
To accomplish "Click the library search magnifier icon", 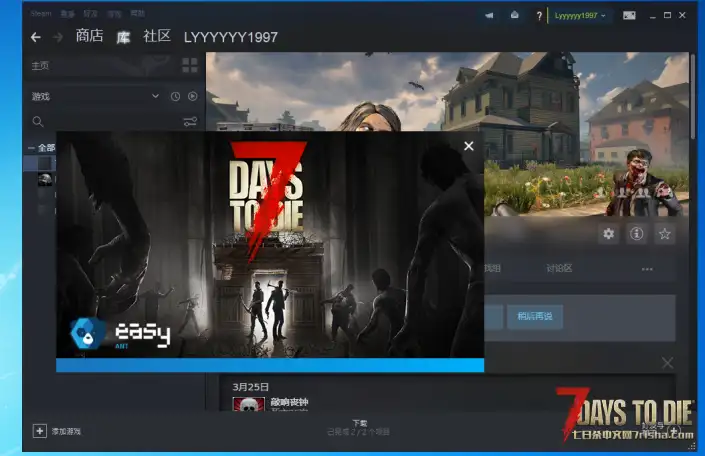I will click(x=38, y=122).
